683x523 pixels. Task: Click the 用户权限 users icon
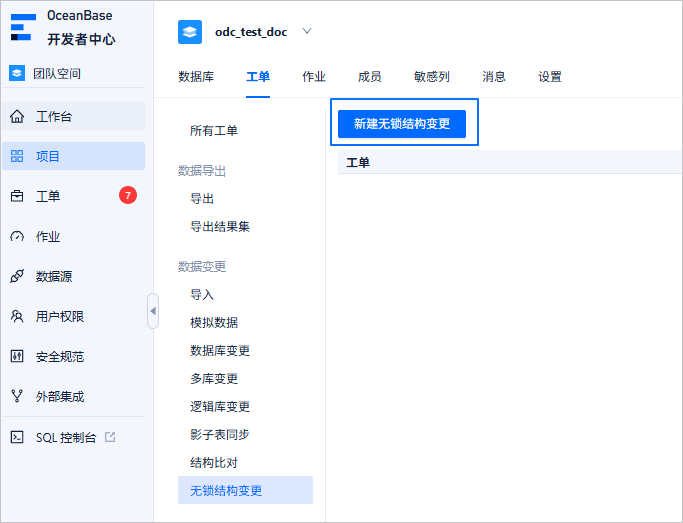point(17,316)
